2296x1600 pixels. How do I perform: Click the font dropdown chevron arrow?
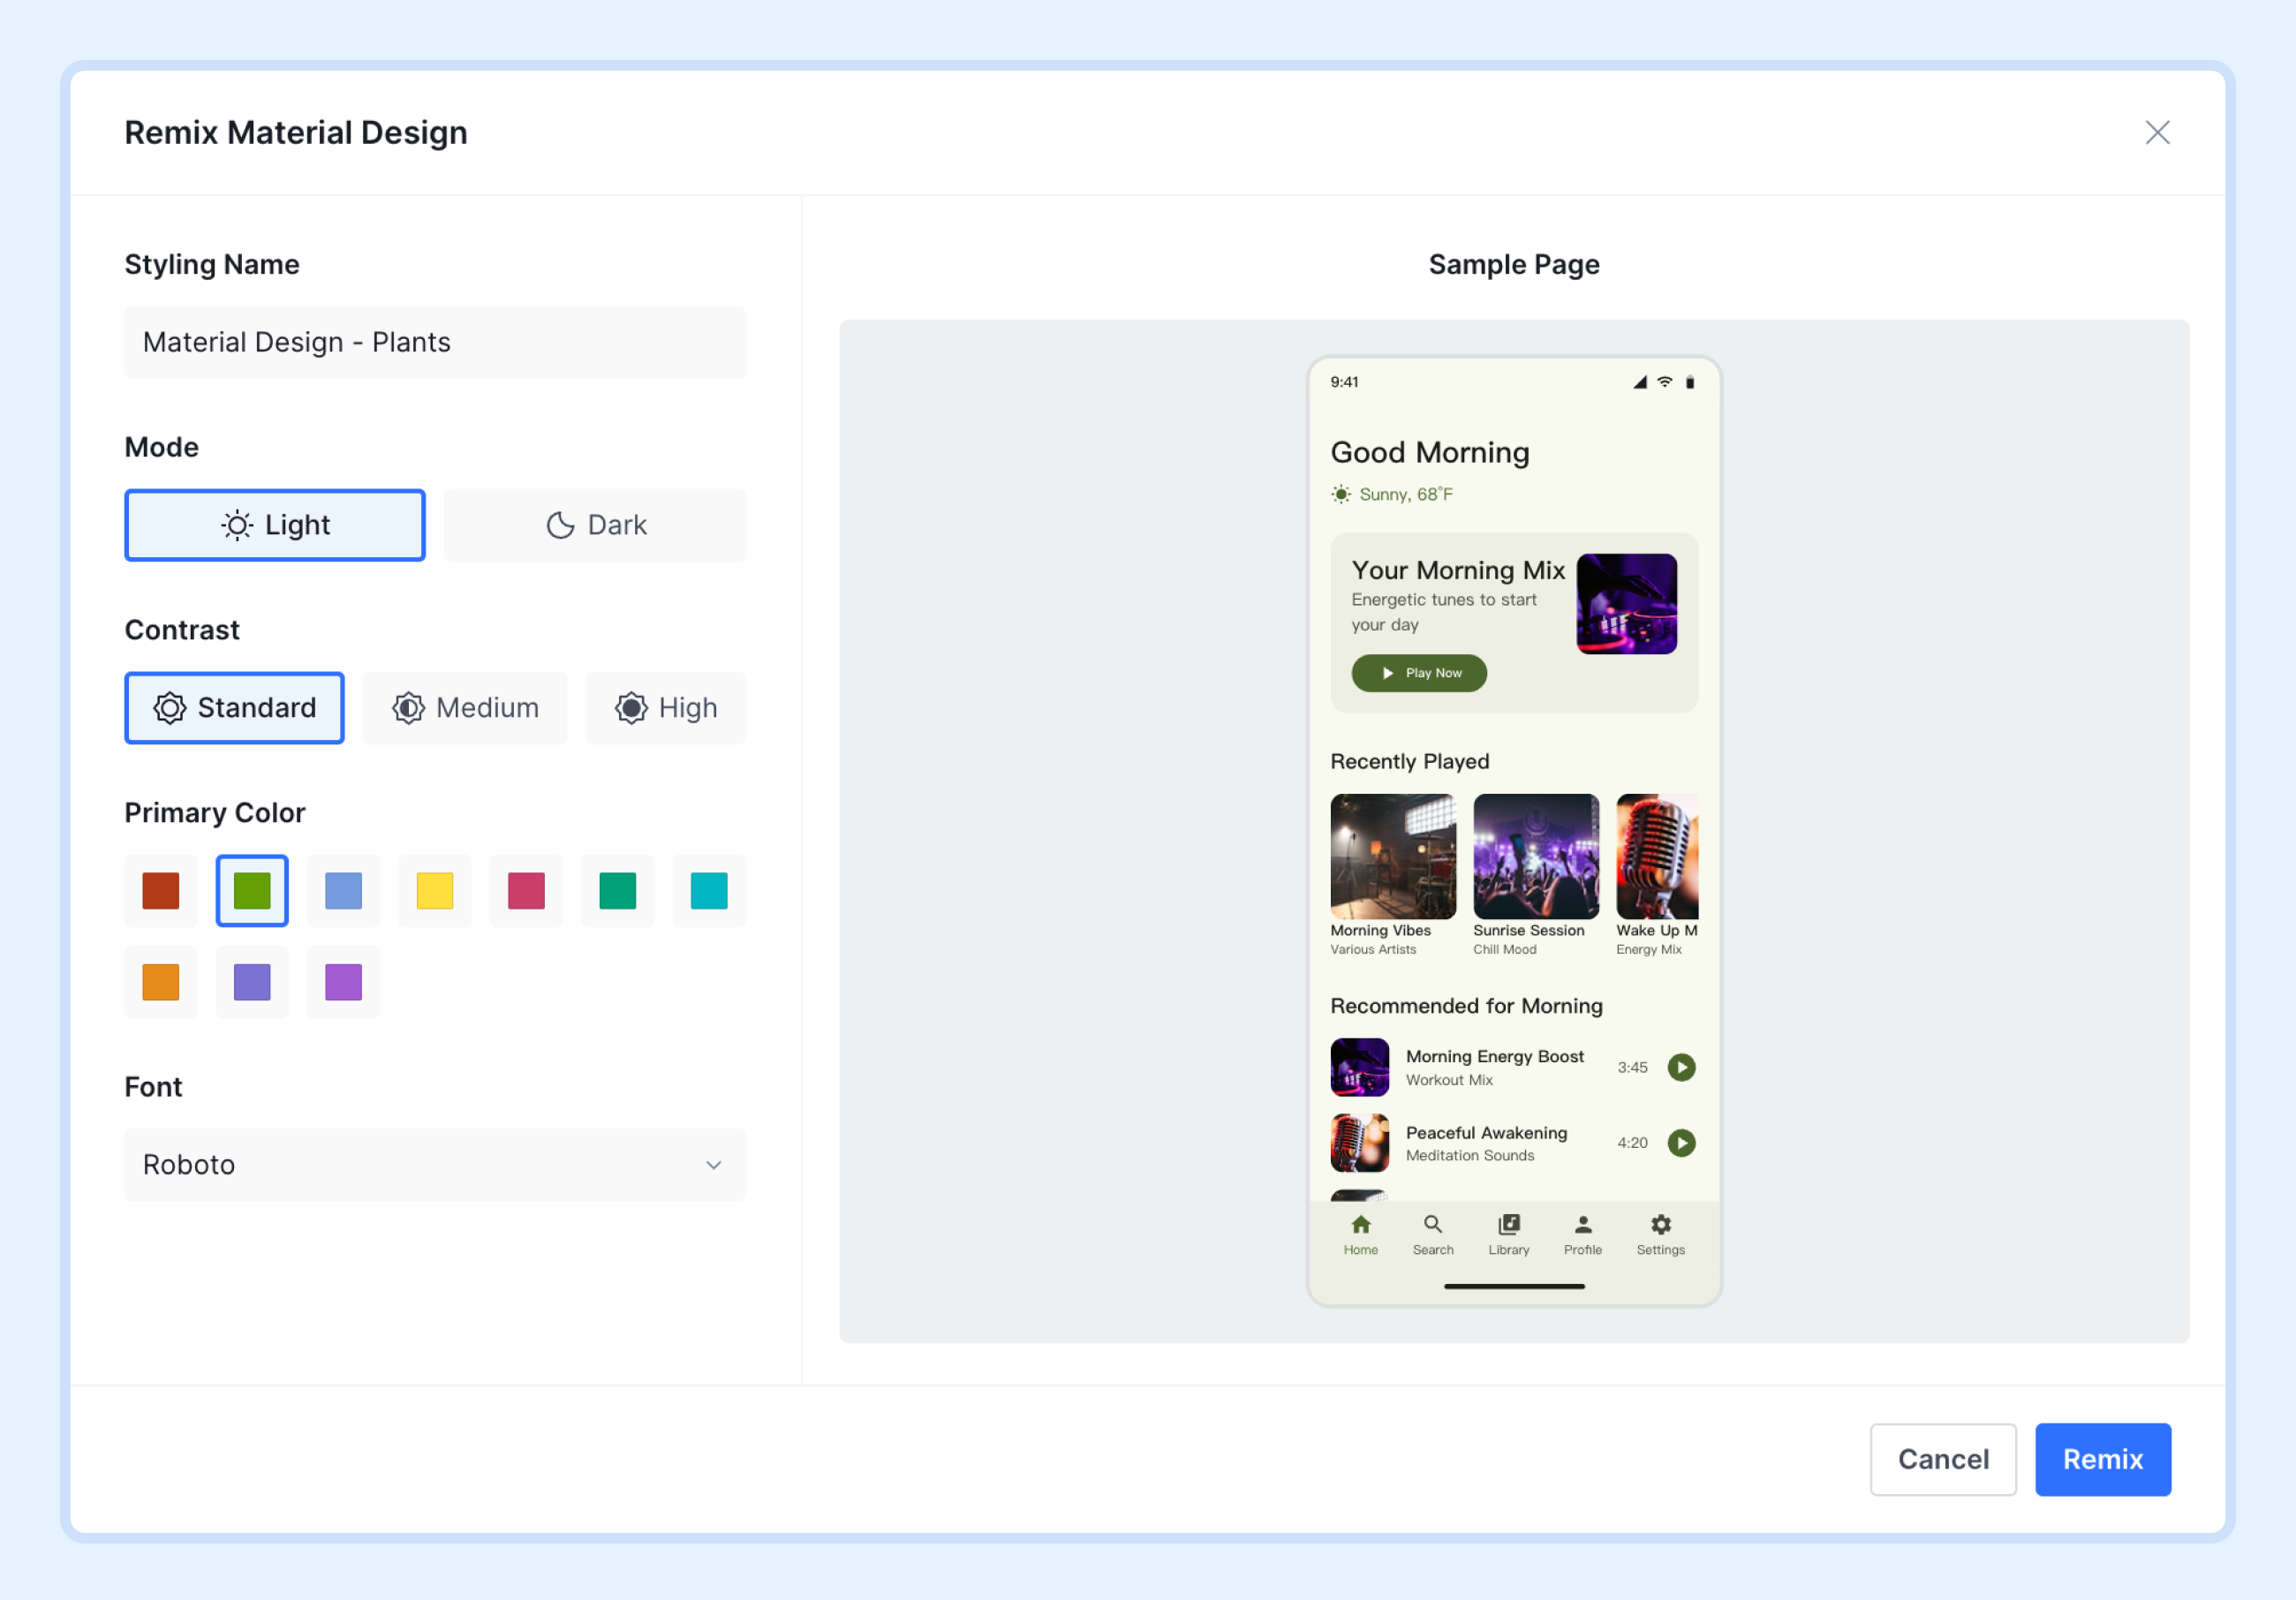pos(713,1165)
